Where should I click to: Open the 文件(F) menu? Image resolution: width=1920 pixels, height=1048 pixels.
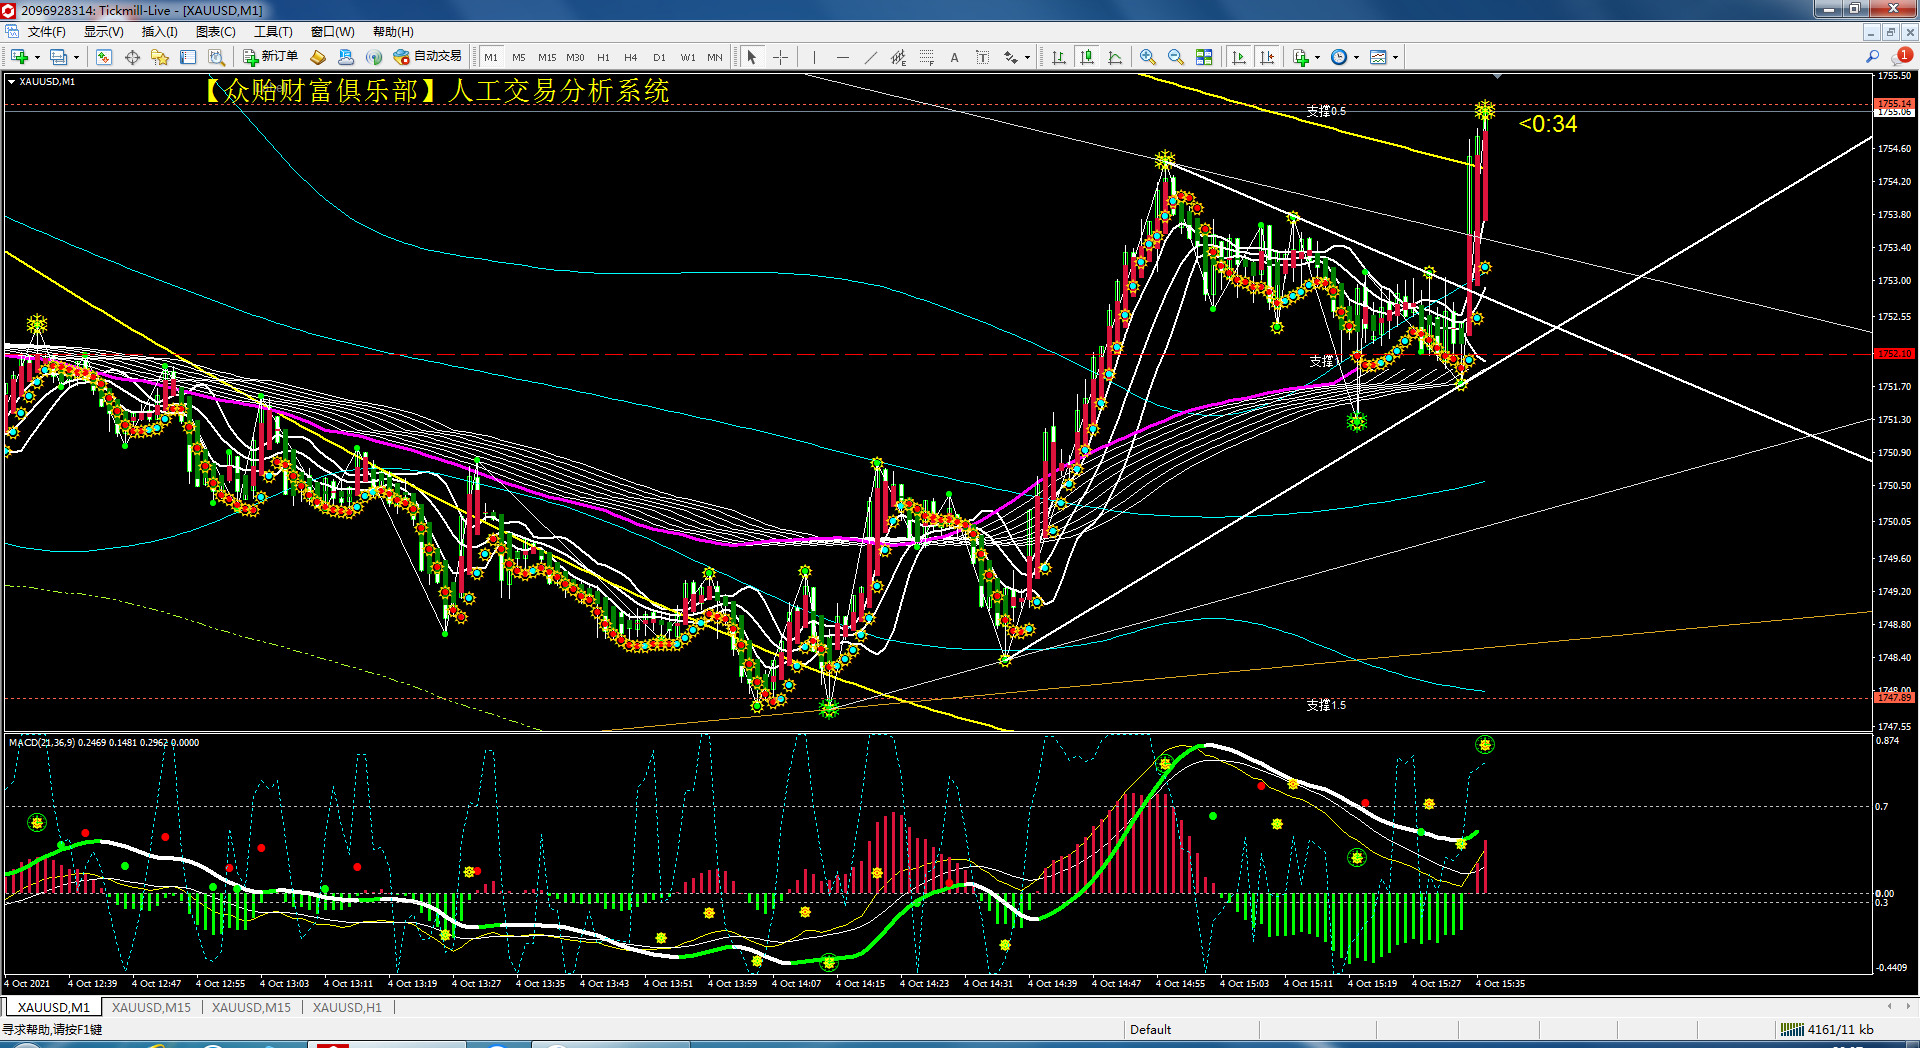(x=47, y=32)
